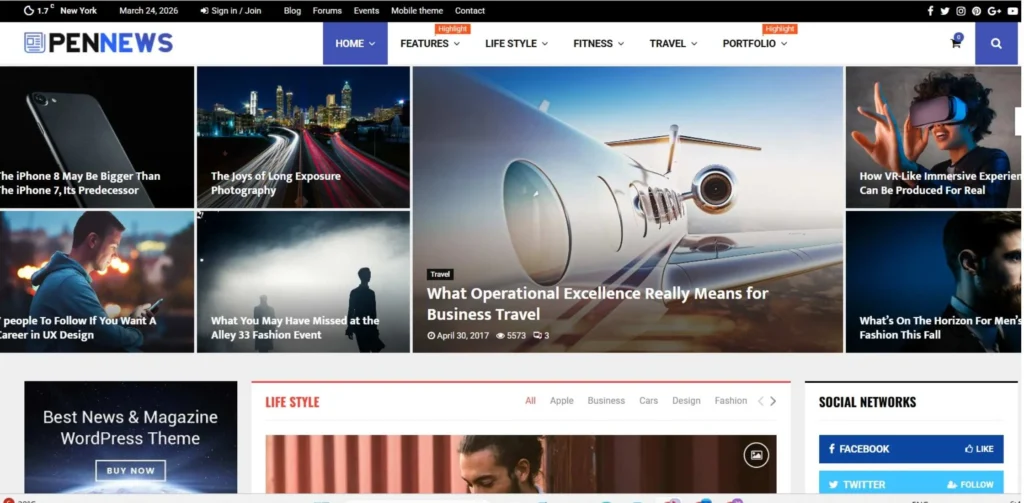
Task: Click the image gallery icon on Life Style post
Action: point(756,455)
